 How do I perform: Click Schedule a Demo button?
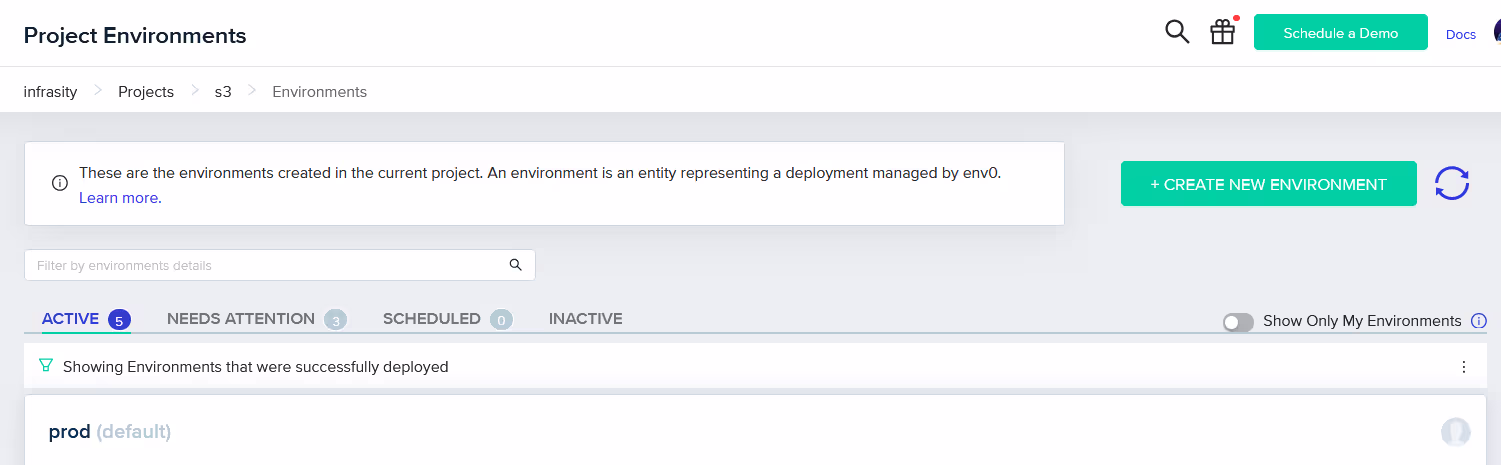tap(1341, 32)
